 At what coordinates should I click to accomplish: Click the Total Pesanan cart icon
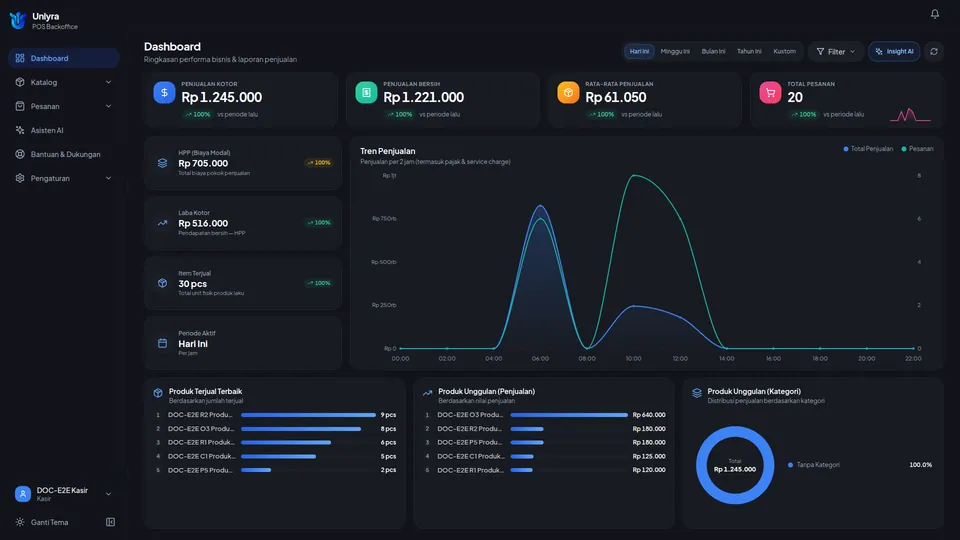[x=770, y=92]
